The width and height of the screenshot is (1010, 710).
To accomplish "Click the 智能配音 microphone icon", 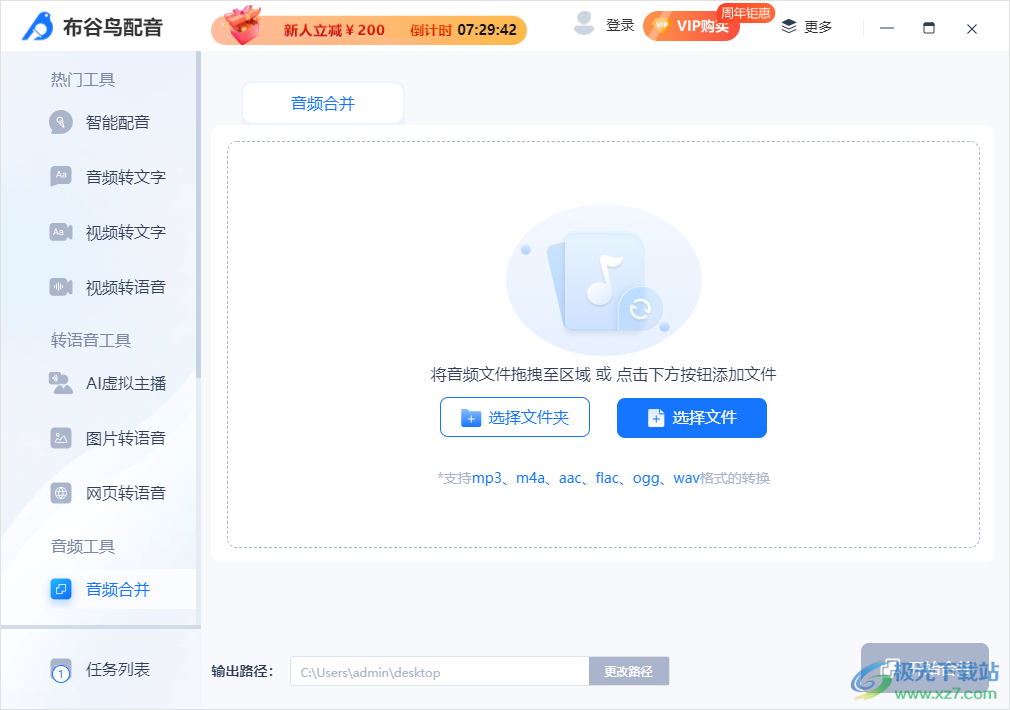I will (61, 123).
